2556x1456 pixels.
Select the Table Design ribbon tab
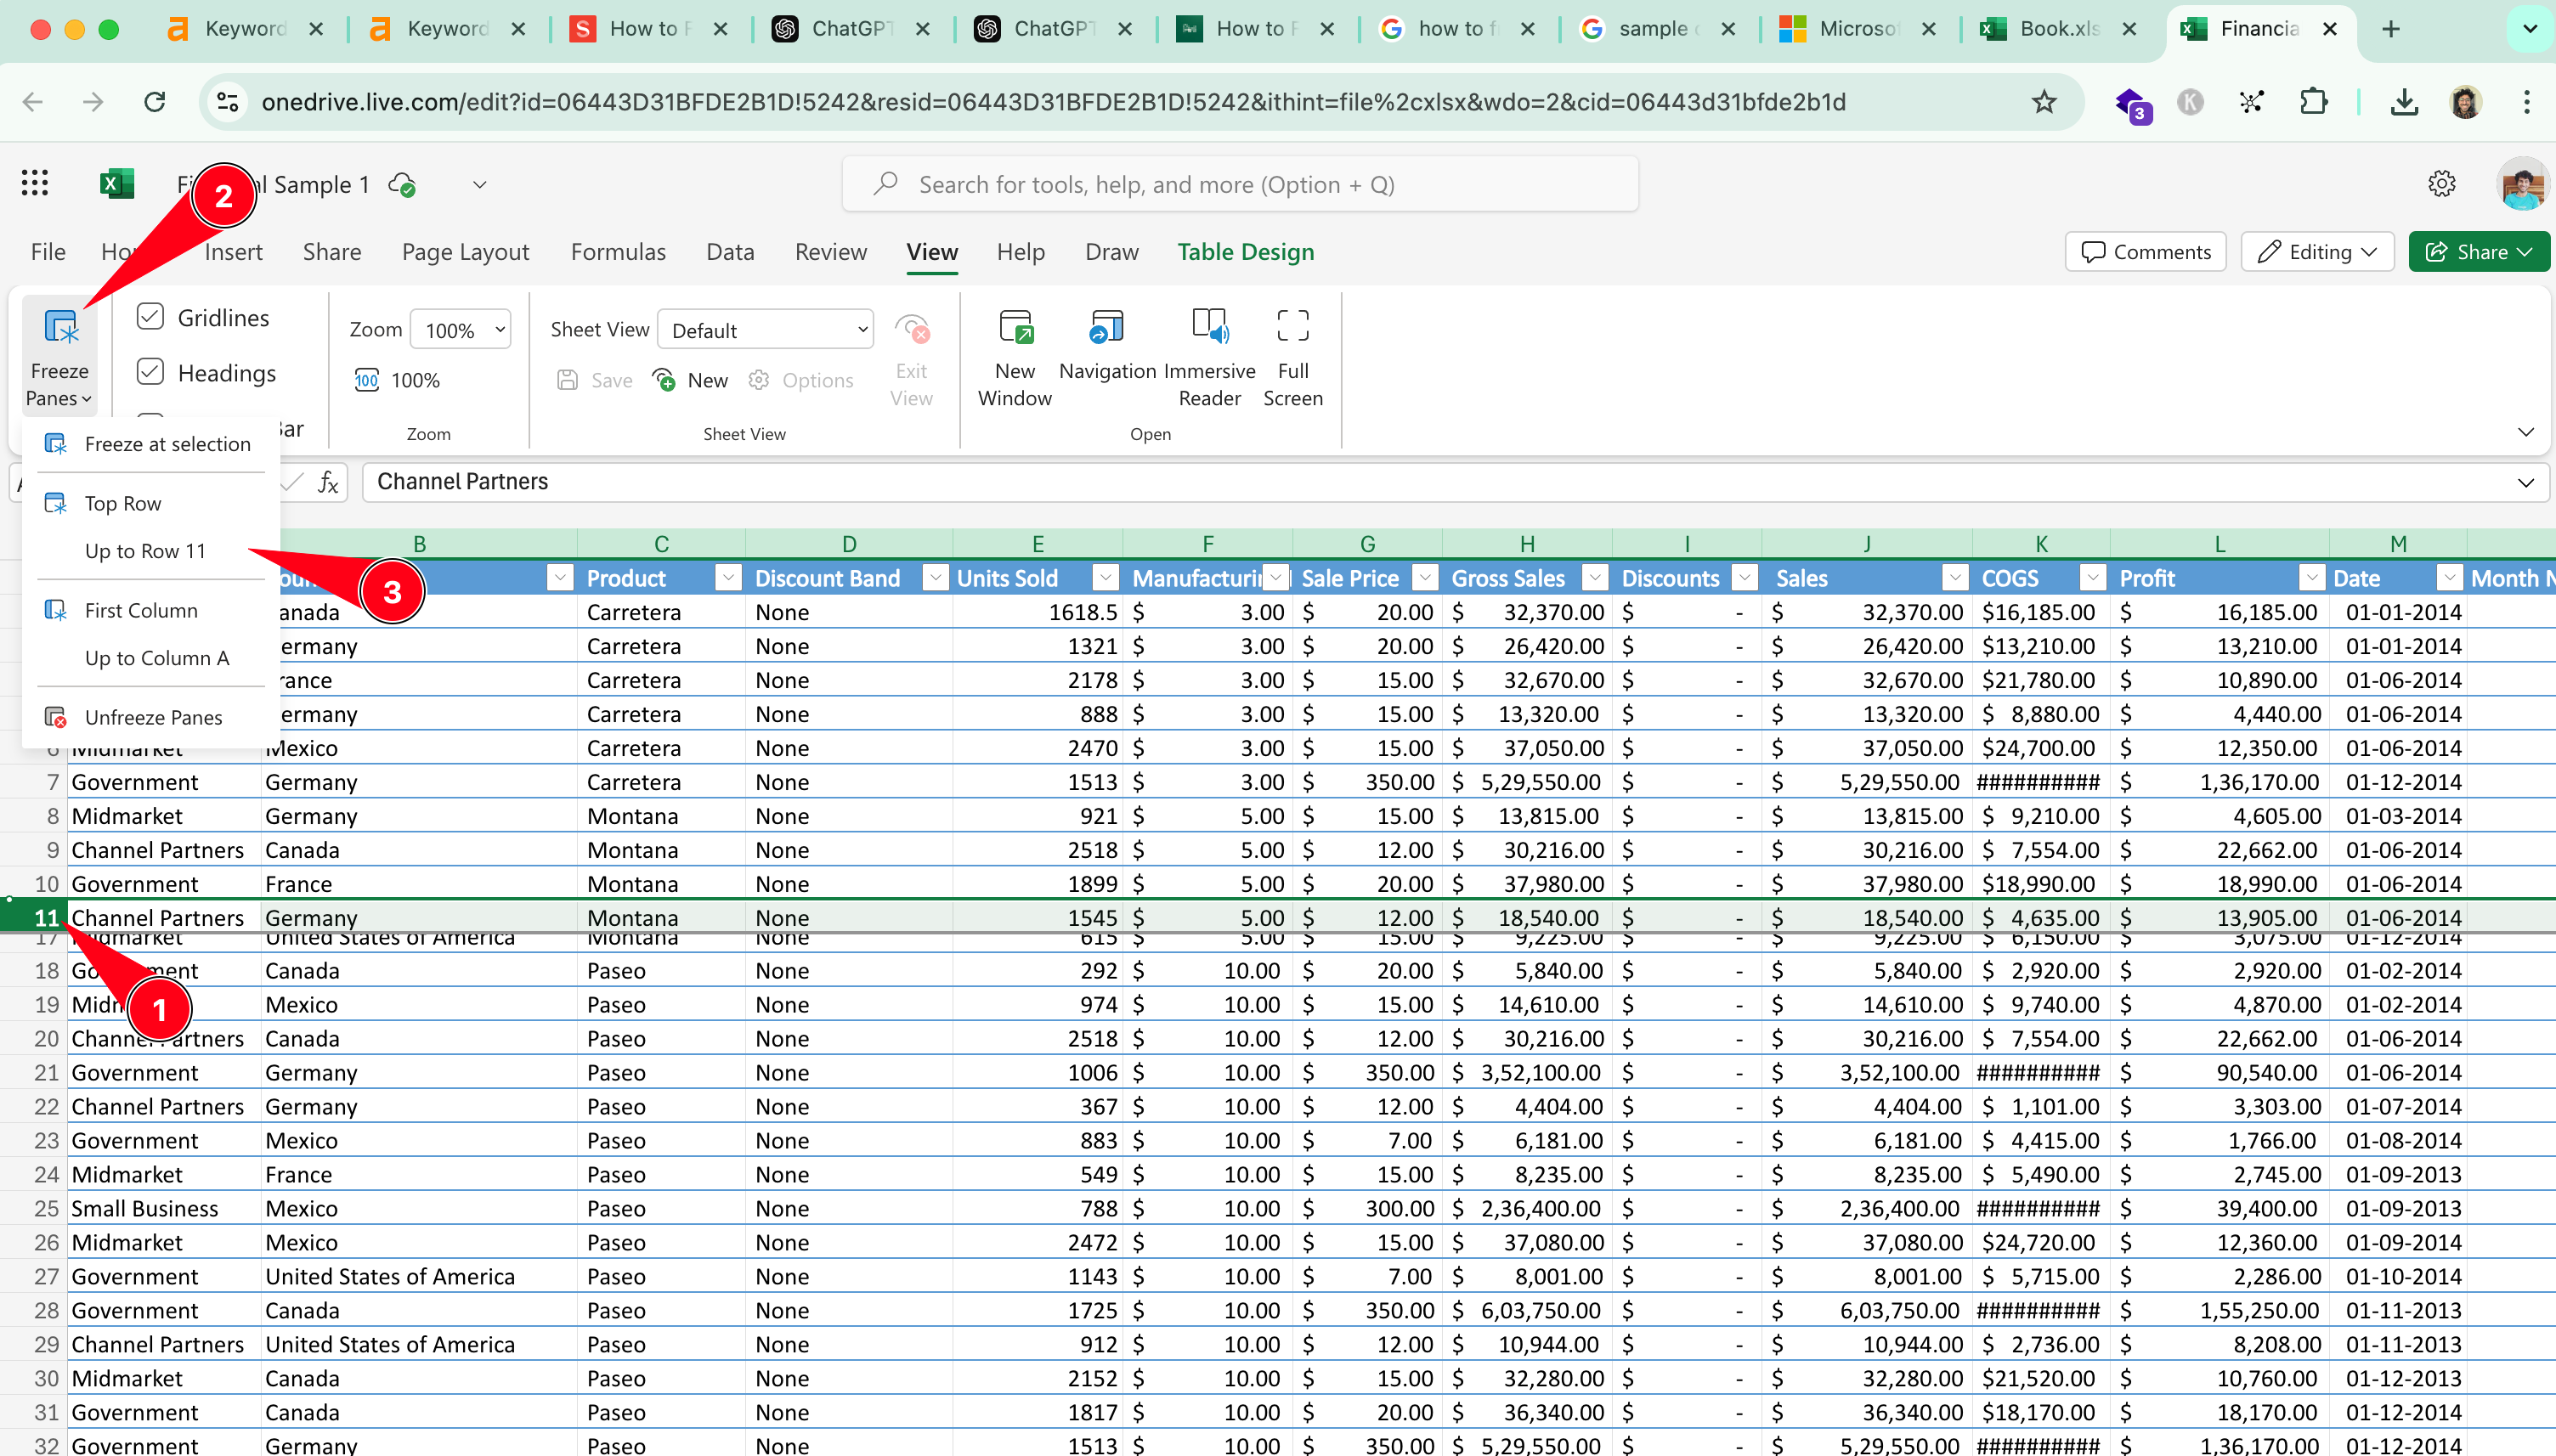1247,251
